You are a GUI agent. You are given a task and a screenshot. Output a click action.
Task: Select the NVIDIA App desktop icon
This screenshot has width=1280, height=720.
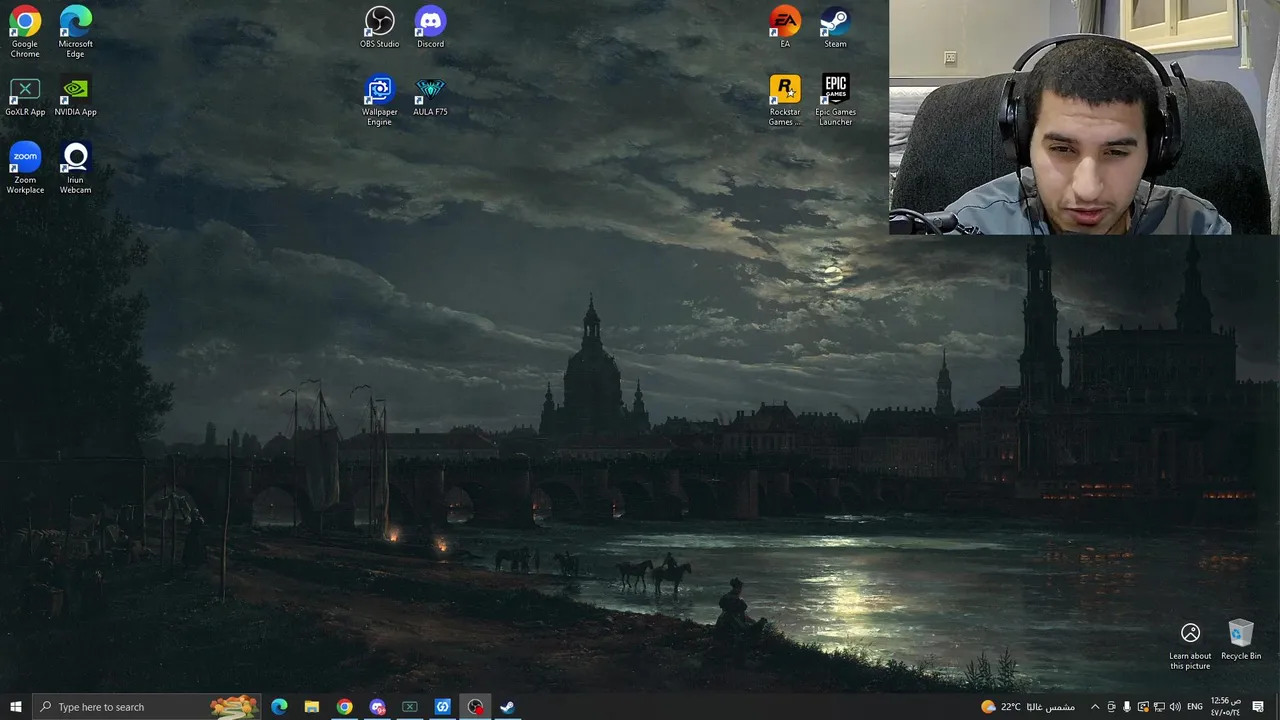click(x=75, y=97)
